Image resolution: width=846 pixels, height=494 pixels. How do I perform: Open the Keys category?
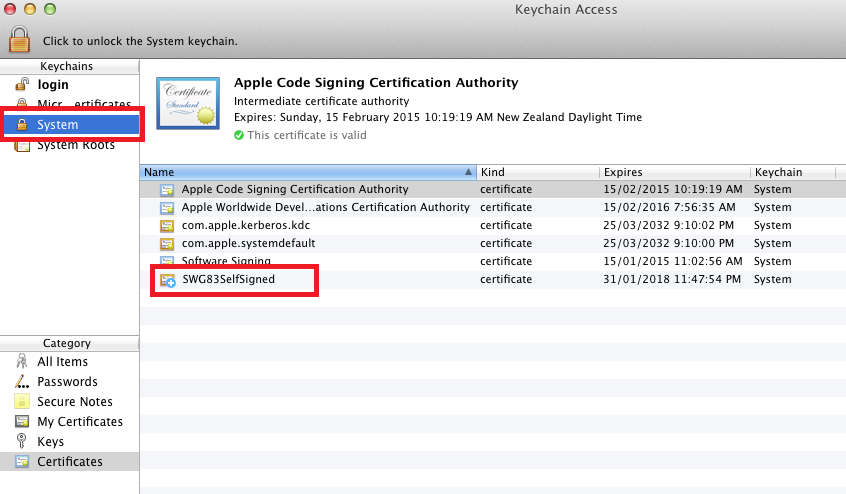tap(50, 442)
